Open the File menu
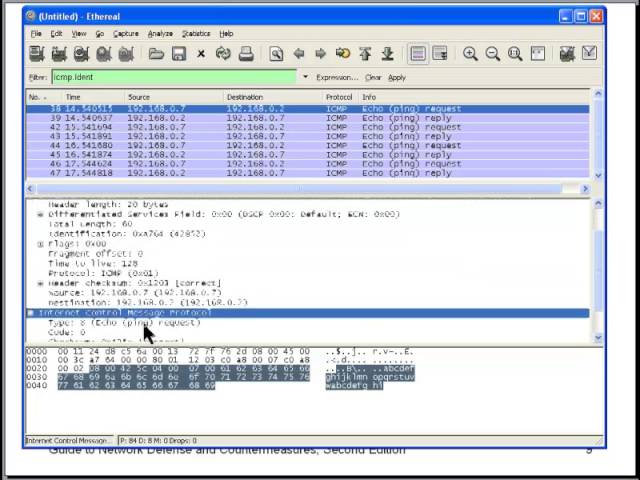The image size is (640, 480). [36, 34]
